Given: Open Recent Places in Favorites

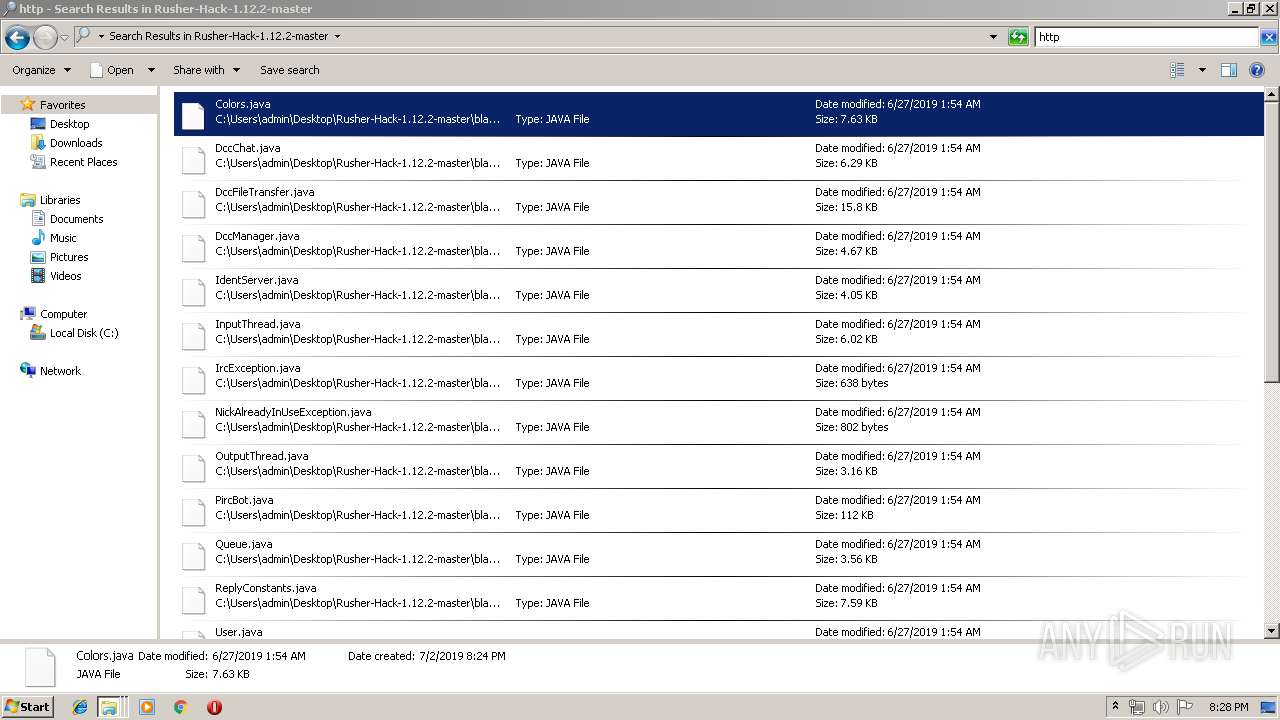Looking at the screenshot, I should coord(83,162).
